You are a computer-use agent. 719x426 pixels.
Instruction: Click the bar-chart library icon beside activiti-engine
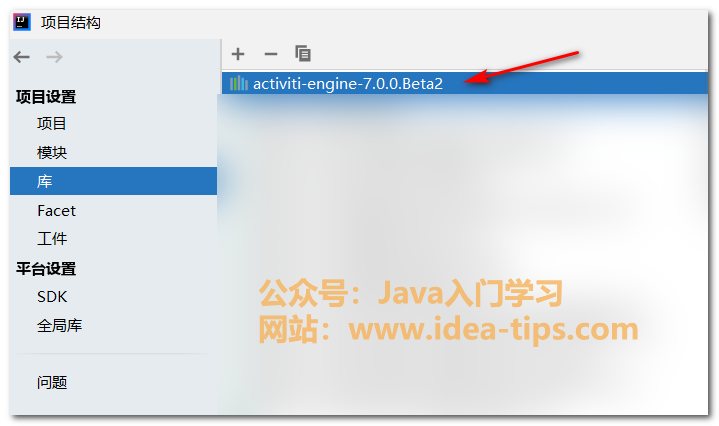[x=239, y=83]
